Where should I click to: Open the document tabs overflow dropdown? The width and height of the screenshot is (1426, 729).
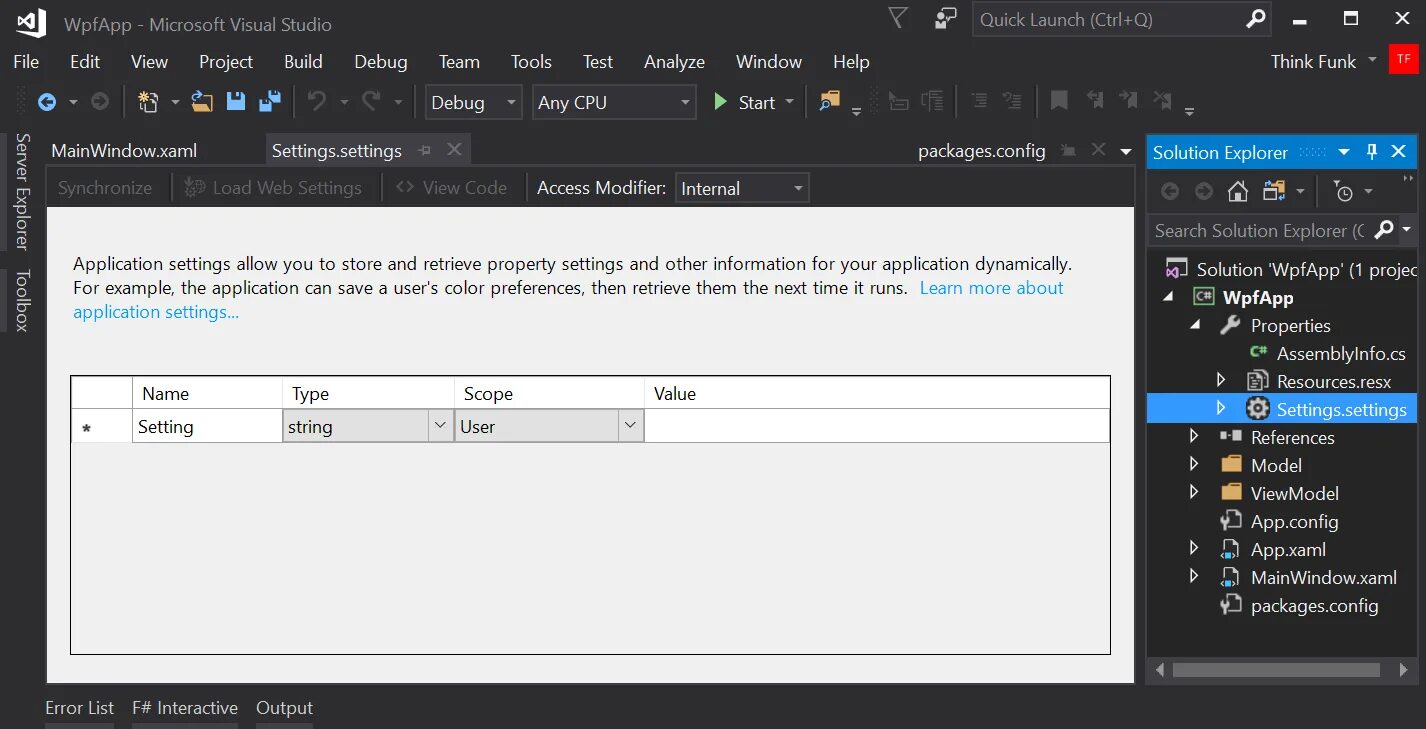pos(1126,152)
